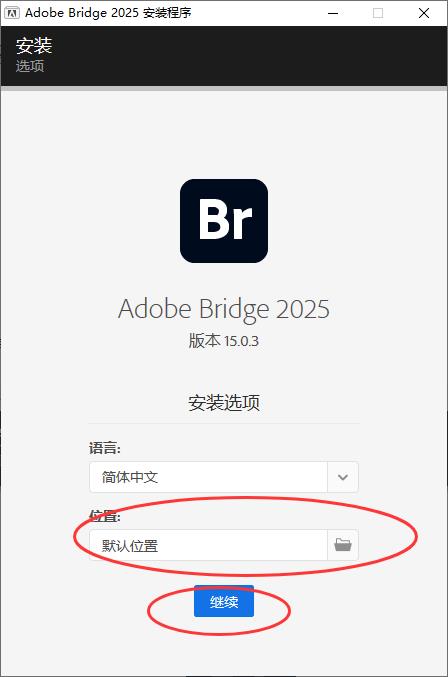The width and height of the screenshot is (448, 677).
Task: Click the 安装 header title
Action: (x=34, y=45)
